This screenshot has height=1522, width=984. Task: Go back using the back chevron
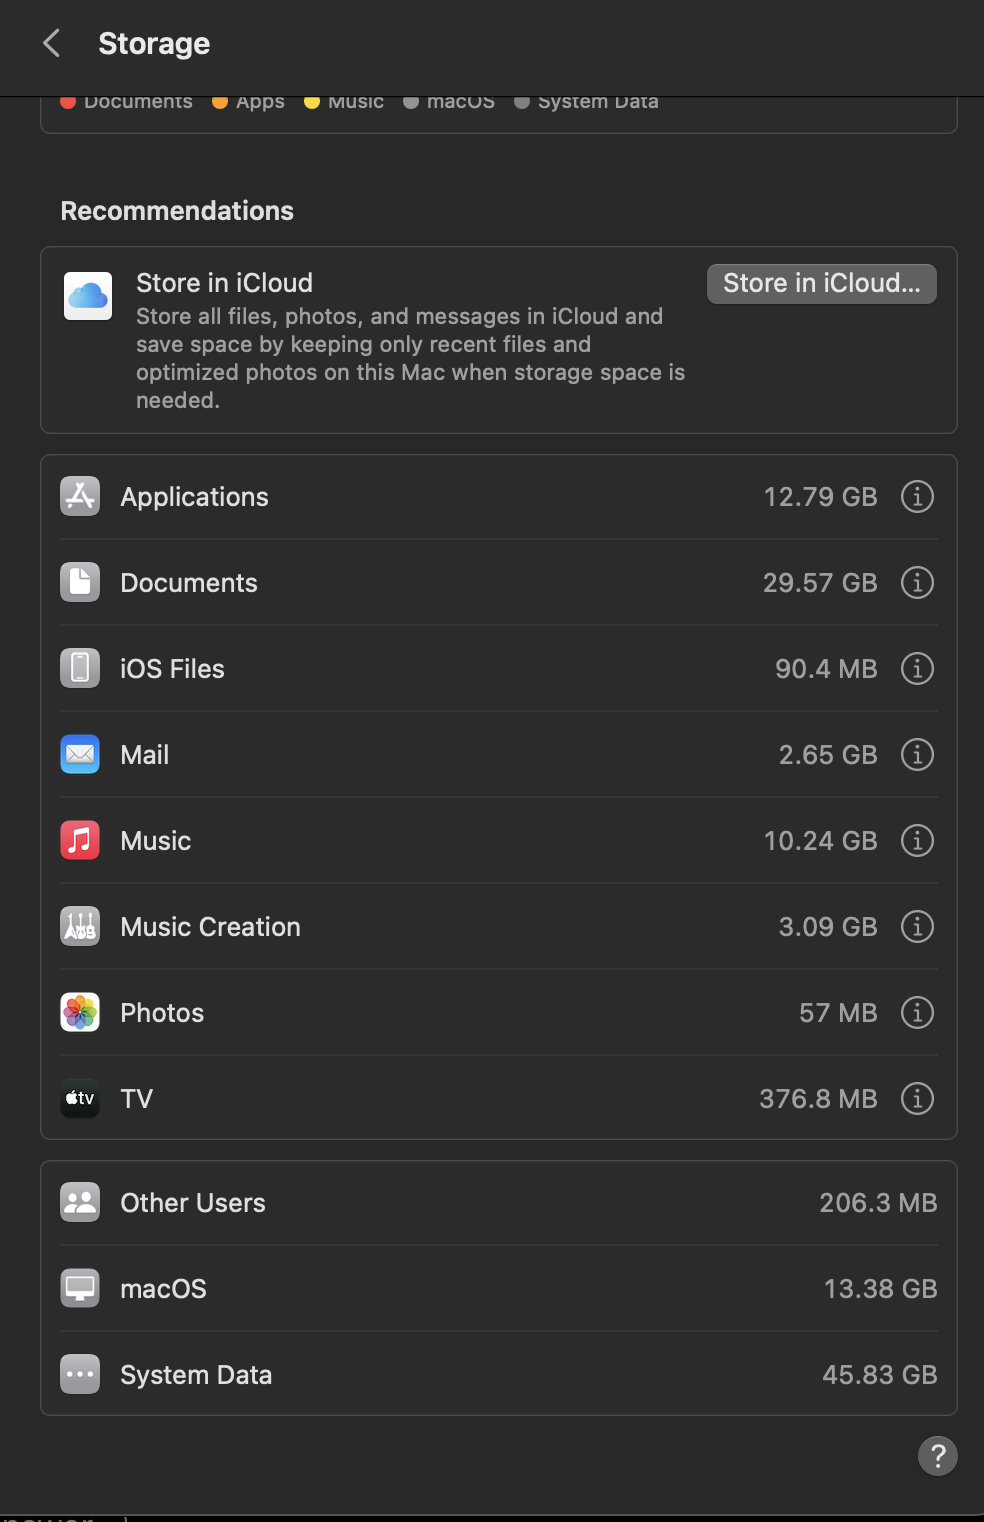tap(52, 44)
